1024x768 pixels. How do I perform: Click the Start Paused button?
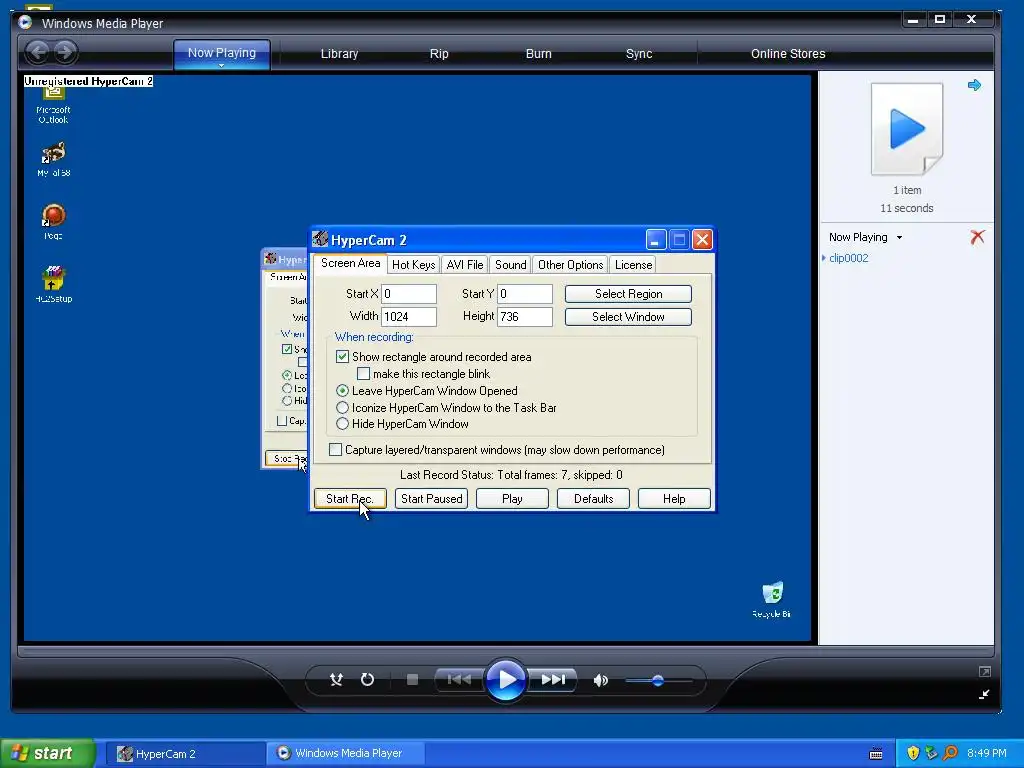pyautogui.click(x=431, y=499)
